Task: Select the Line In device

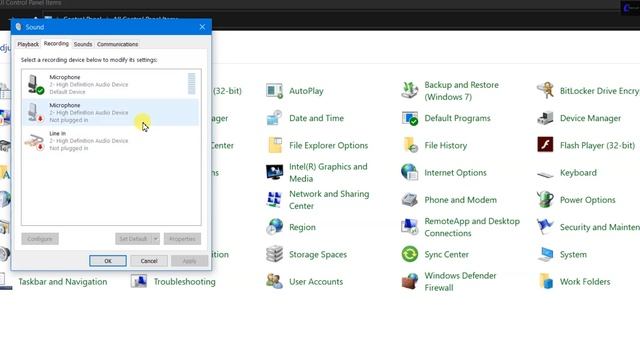Action: (x=110, y=140)
